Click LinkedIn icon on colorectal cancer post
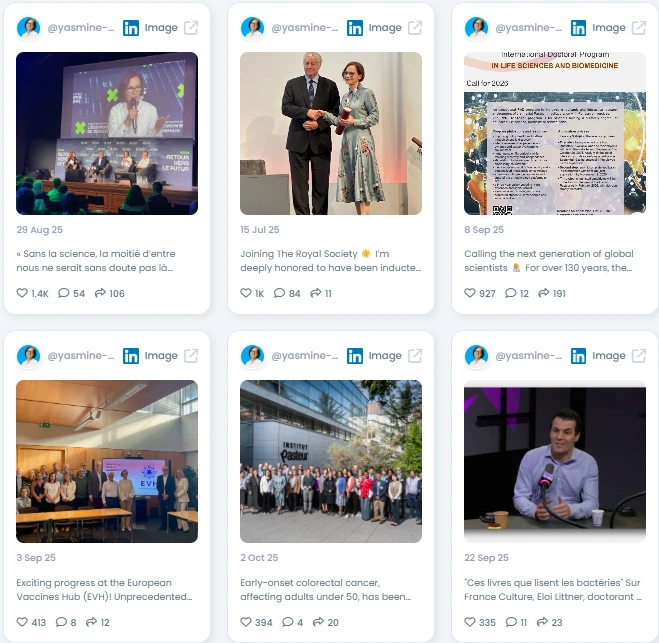This screenshot has height=643, width=659. pyautogui.click(x=355, y=356)
